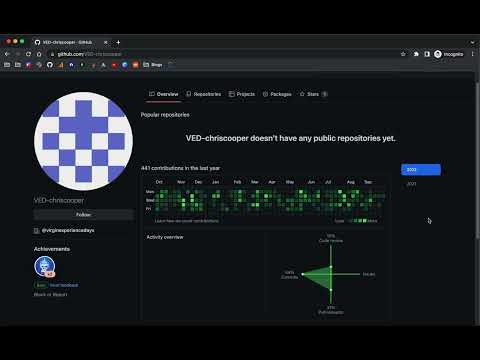This screenshot has width=480, height=360.
Task: Click the Pull Shark achievement badge
Action: tap(45, 266)
